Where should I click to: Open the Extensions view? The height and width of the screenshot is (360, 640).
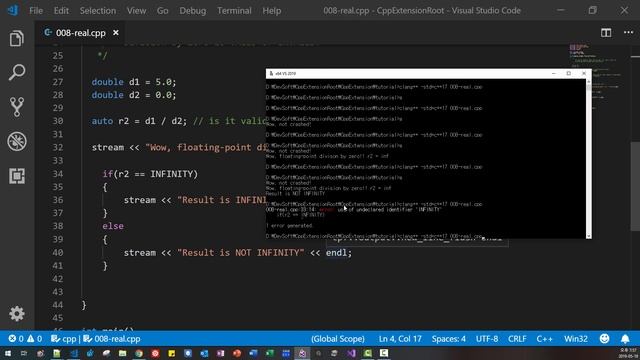(x=16, y=176)
